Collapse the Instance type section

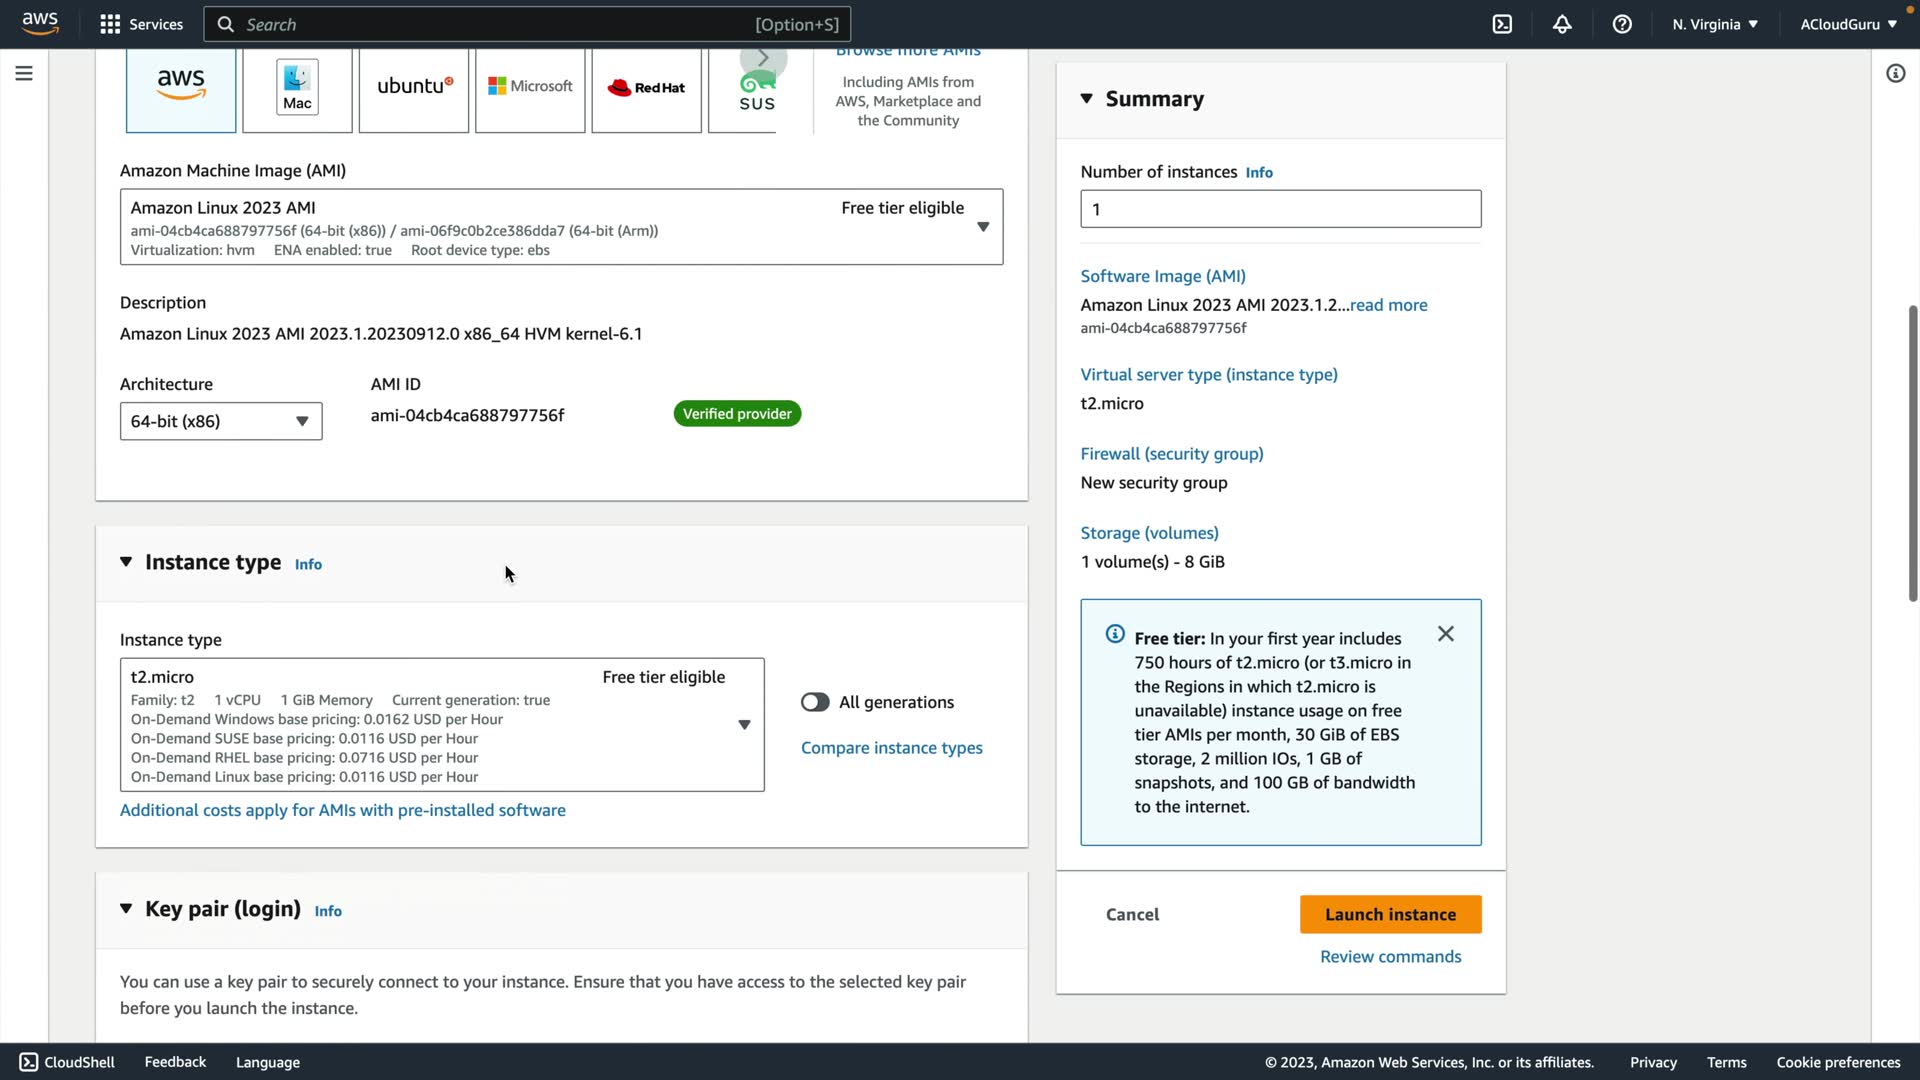tap(126, 562)
